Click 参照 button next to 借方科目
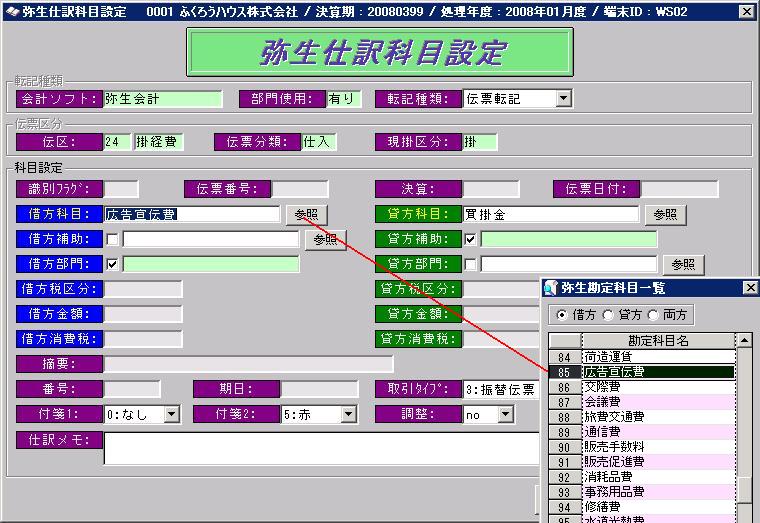The width and height of the screenshot is (760, 523). 306,214
